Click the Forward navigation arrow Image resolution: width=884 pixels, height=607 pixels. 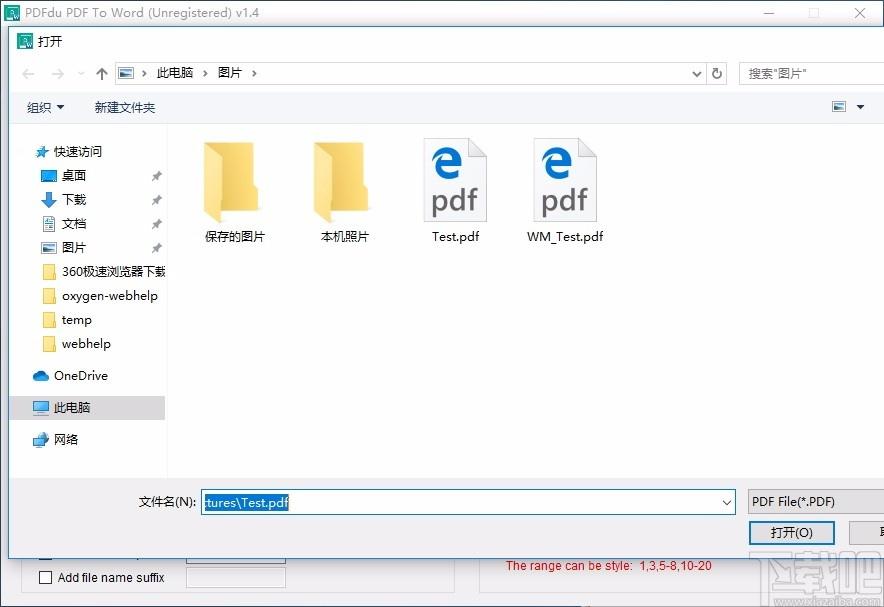tap(58, 74)
